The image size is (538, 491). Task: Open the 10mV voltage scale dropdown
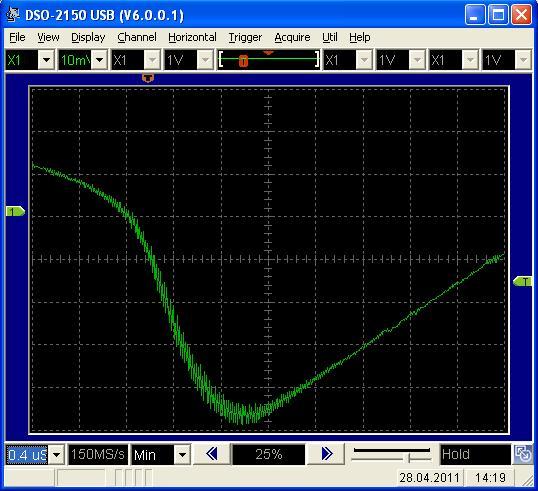(100, 60)
